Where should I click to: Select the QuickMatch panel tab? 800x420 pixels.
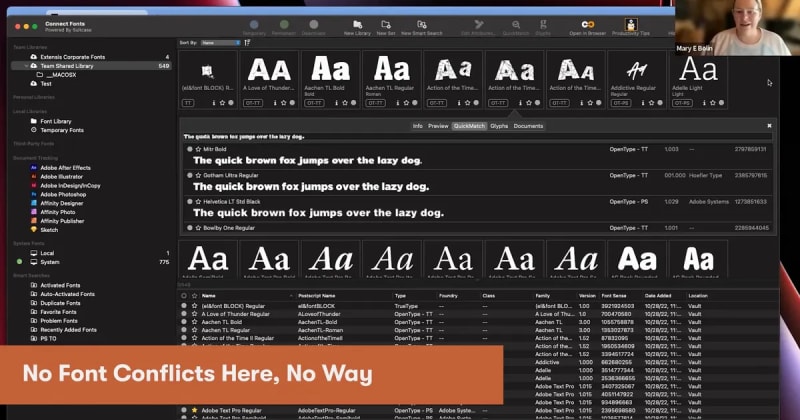[x=469, y=126]
